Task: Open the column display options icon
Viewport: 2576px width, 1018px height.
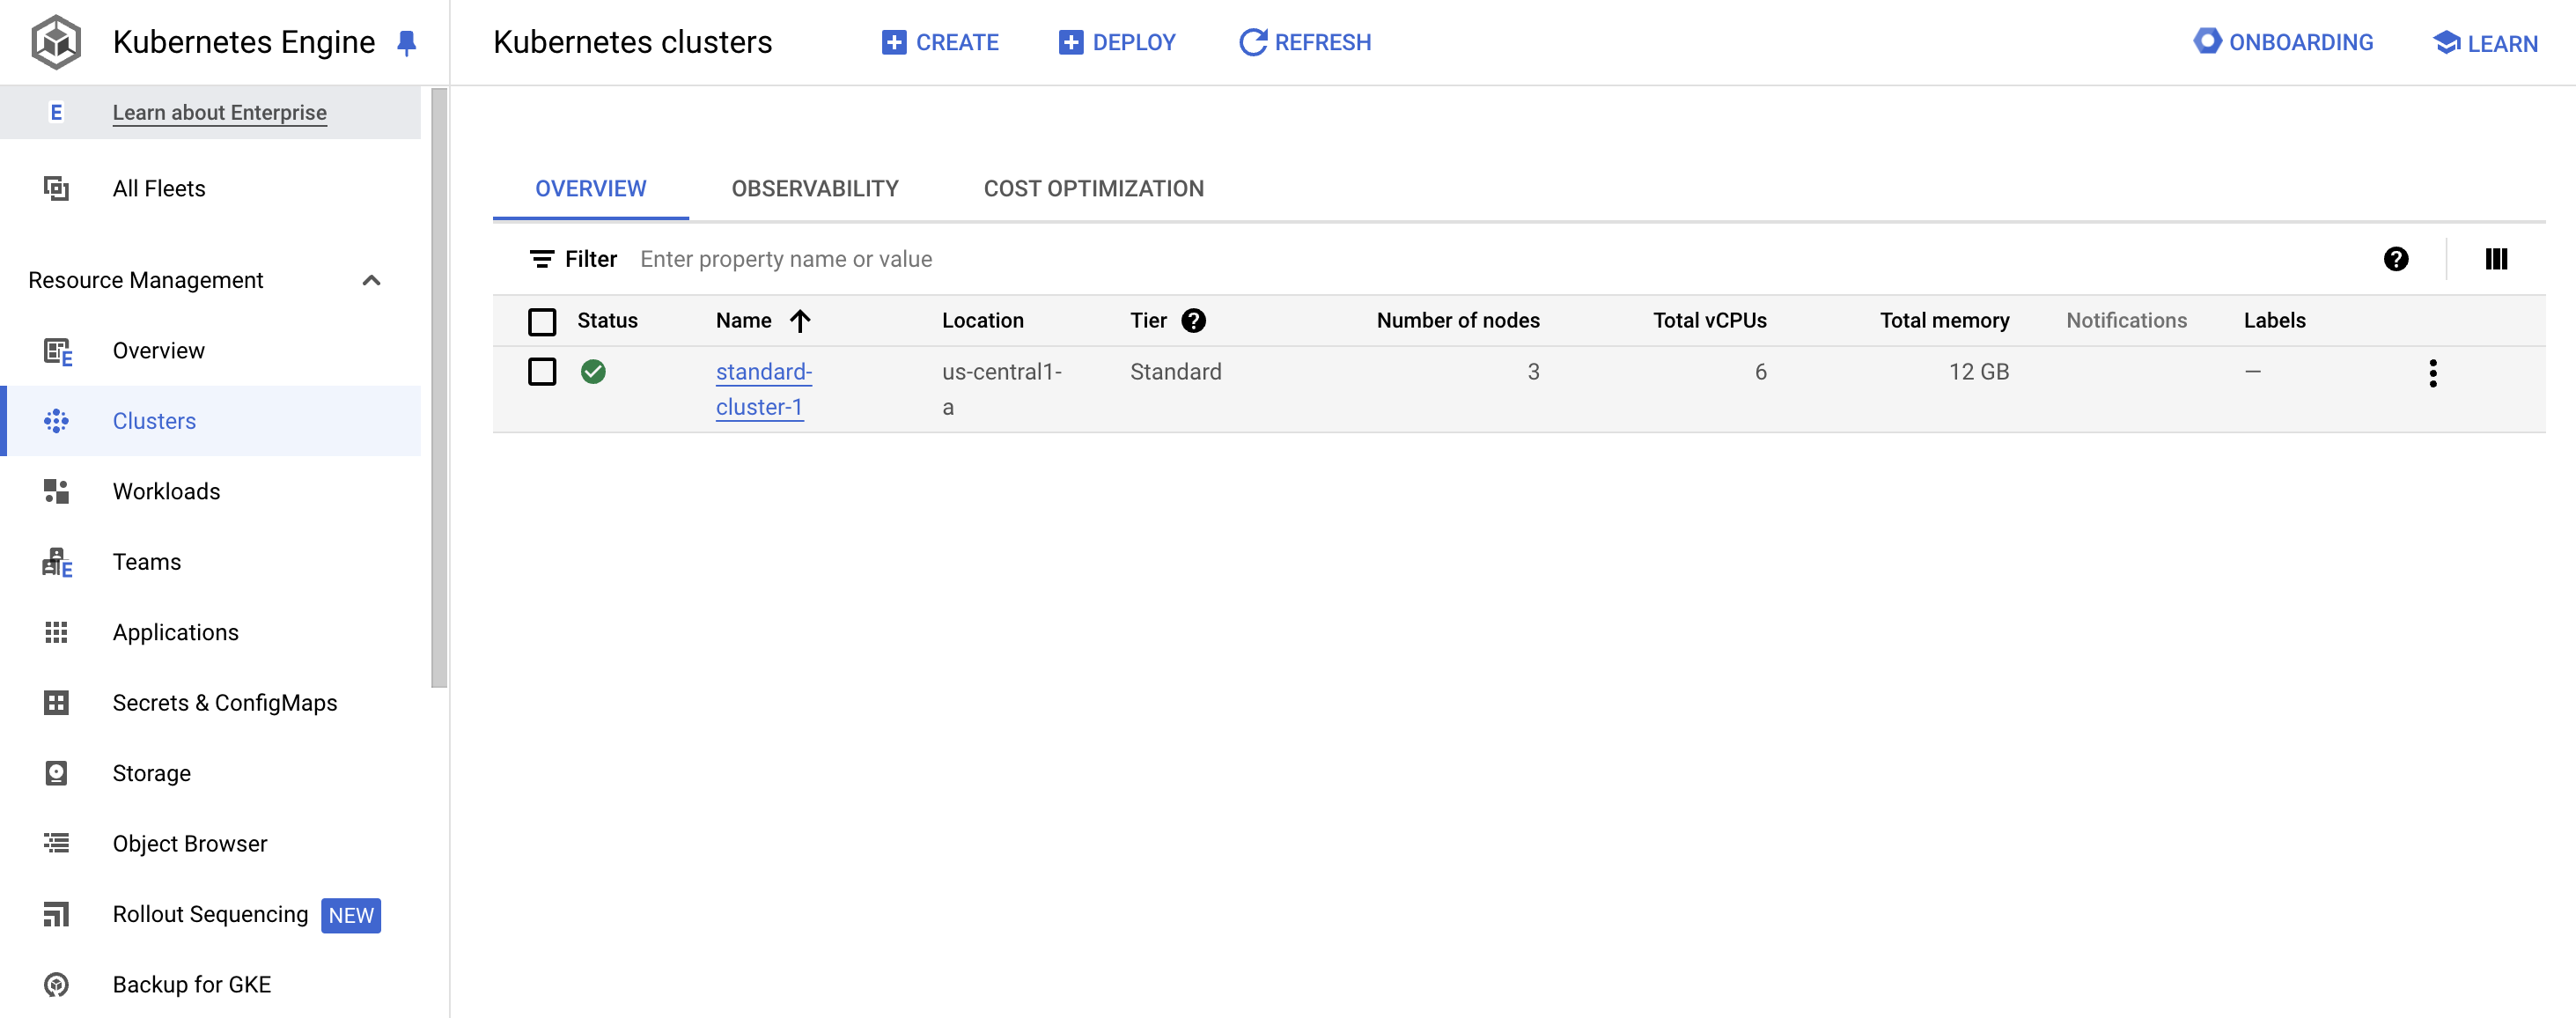Action: click(x=2496, y=259)
